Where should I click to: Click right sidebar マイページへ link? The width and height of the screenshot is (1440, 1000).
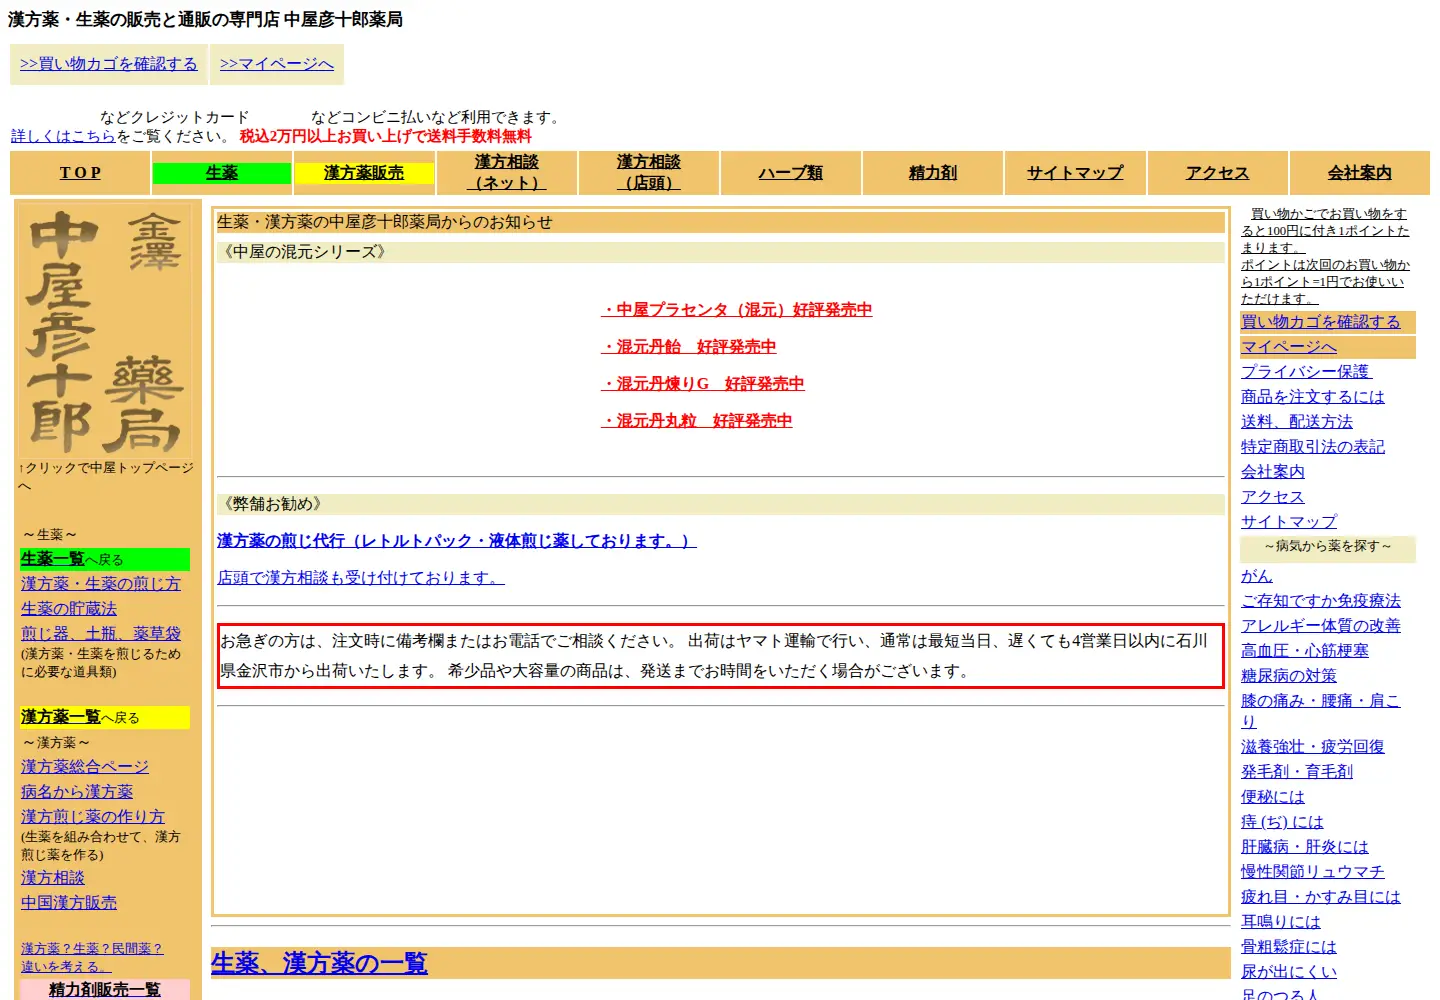click(1289, 347)
